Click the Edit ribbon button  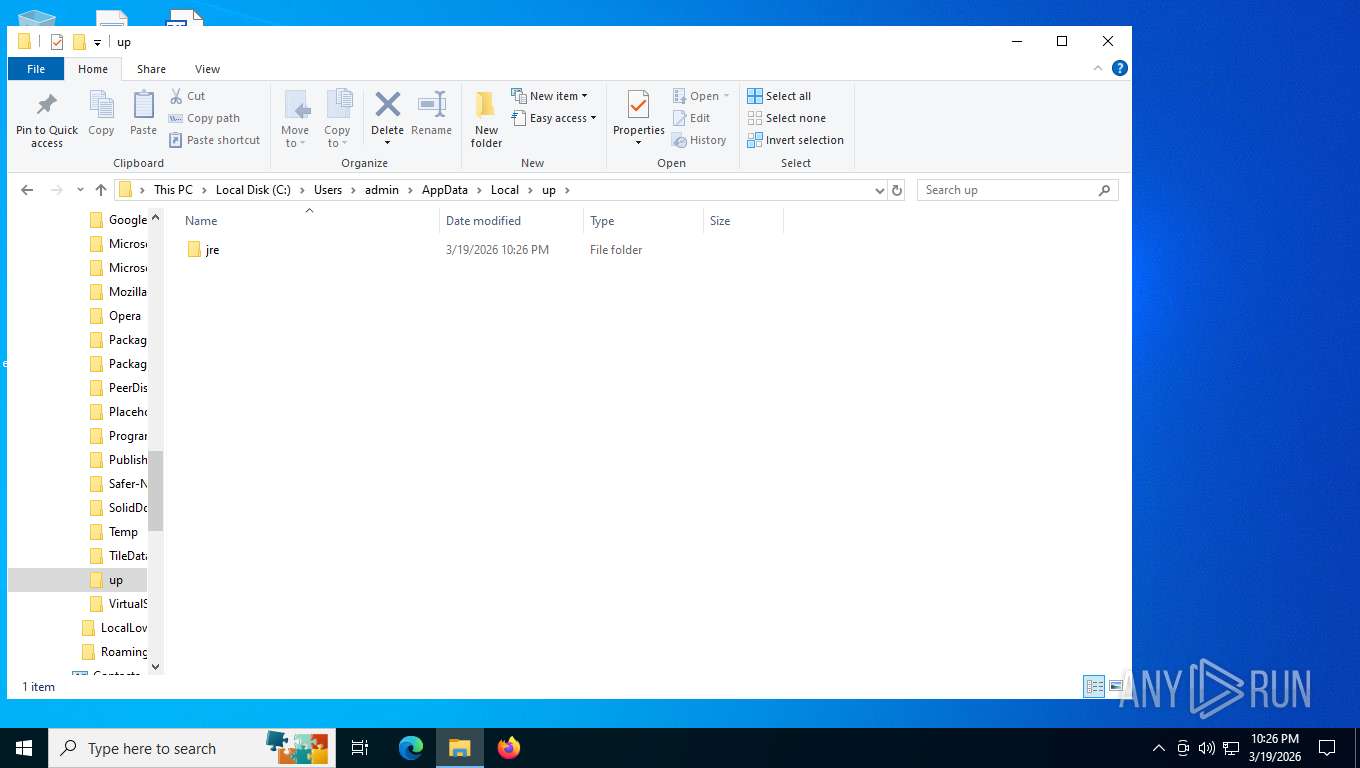coord(691,118)
